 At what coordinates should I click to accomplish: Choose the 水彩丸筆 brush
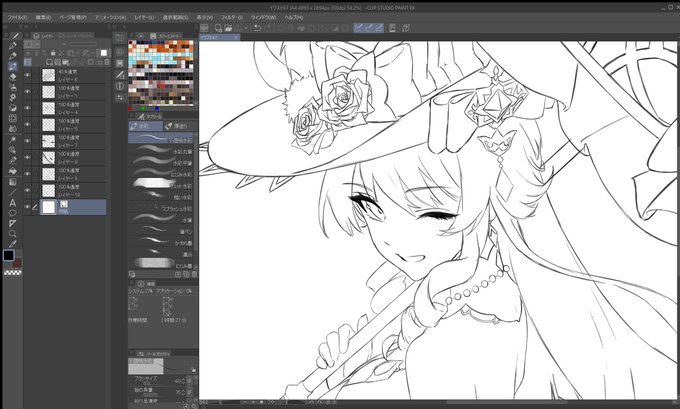tap(160, 151)
